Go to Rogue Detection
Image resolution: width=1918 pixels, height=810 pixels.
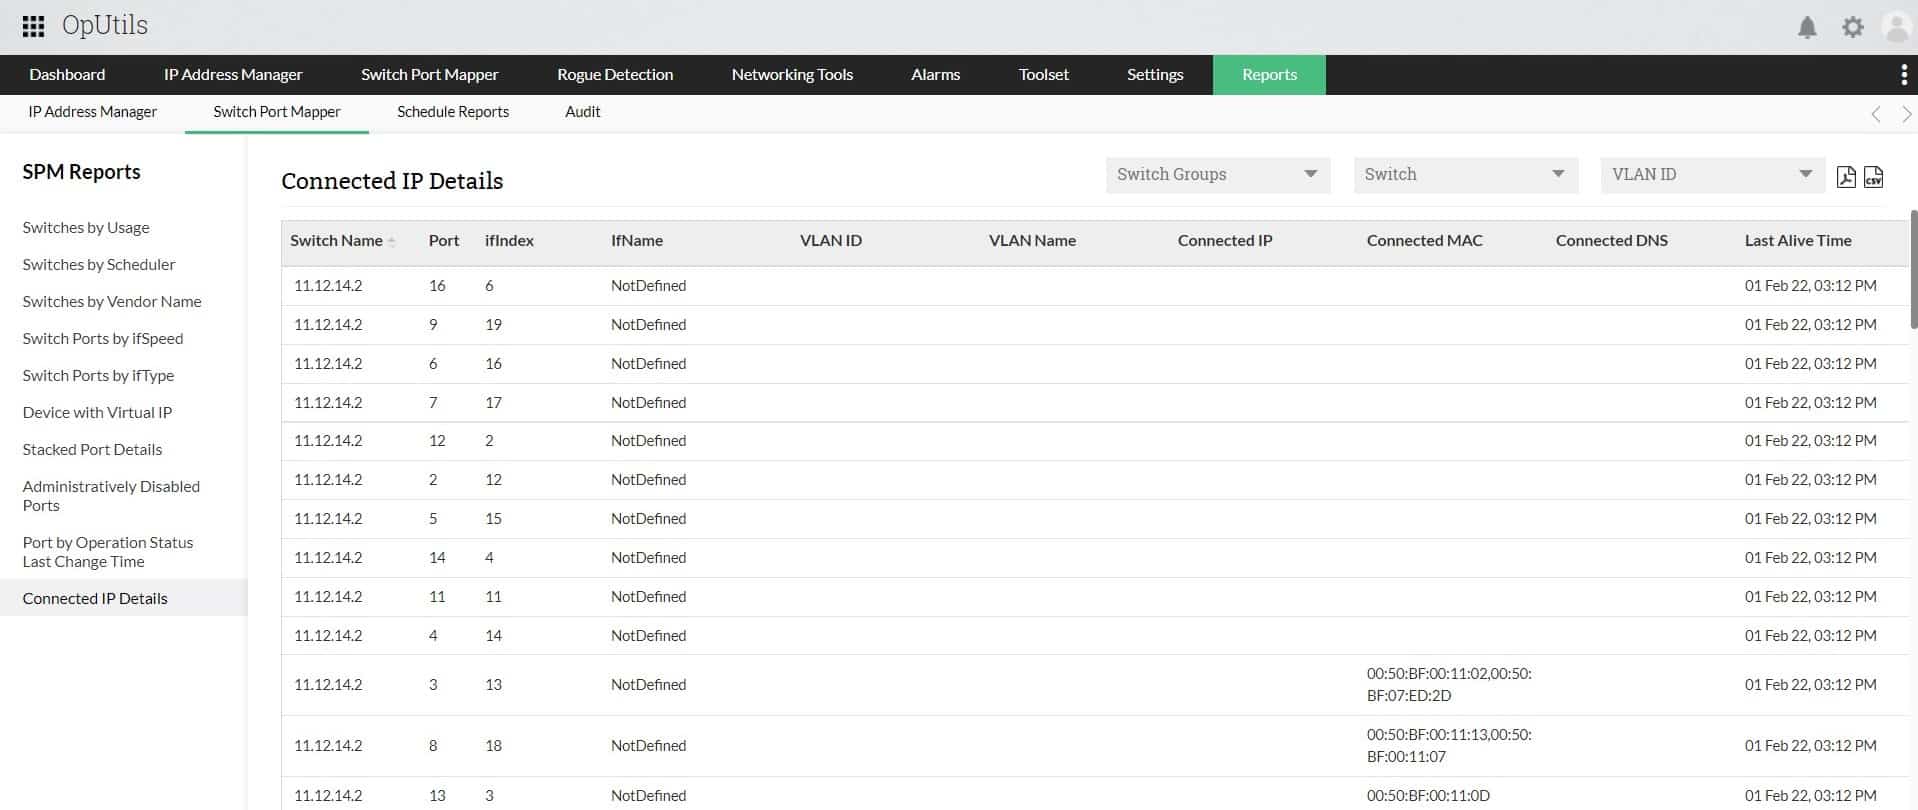click(x=615, y=75)
